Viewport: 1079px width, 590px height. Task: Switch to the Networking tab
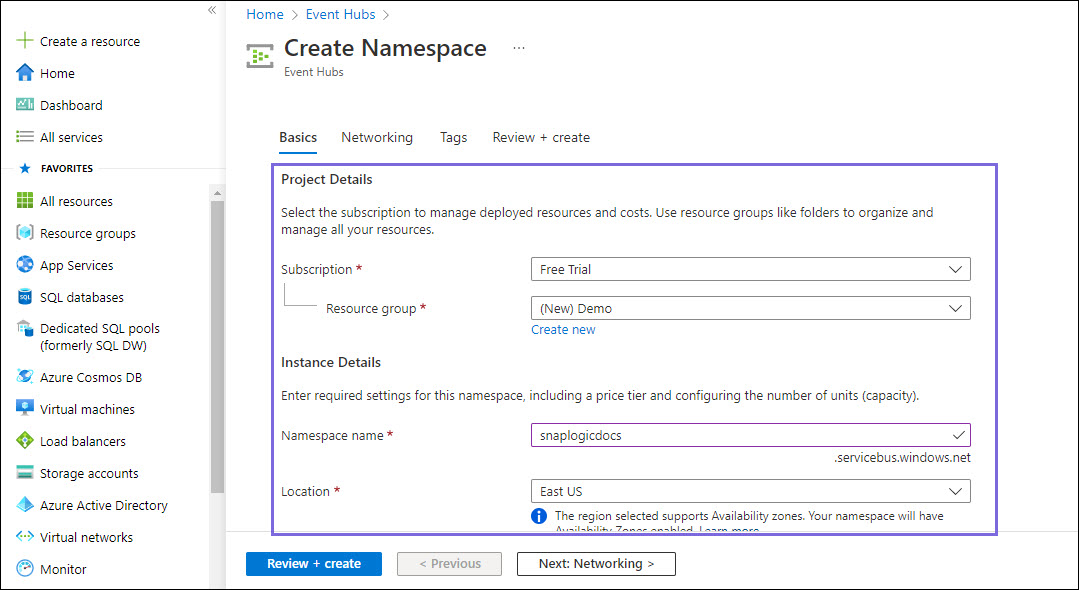click(x=377, y=137)
